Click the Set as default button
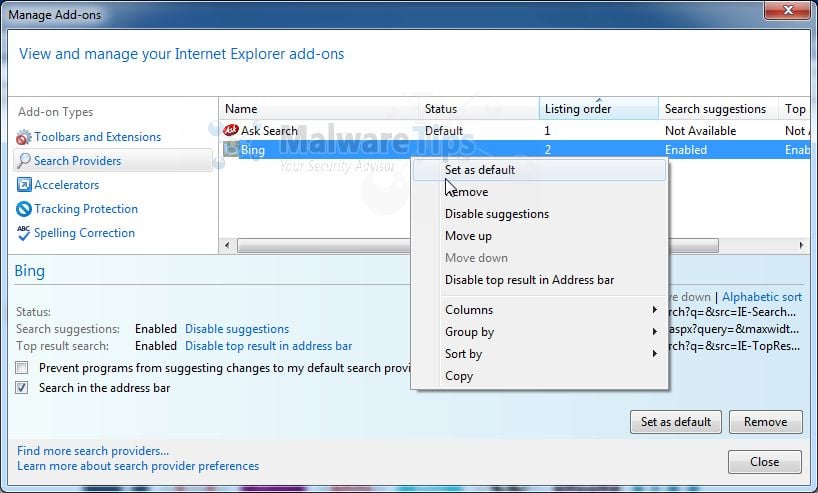Viewport: 818px width, 493px height. [x=676, y=422]
